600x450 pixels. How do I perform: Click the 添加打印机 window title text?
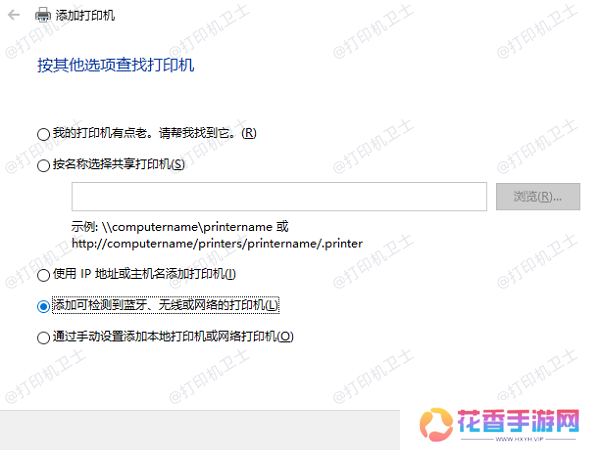tap(85, 15)
